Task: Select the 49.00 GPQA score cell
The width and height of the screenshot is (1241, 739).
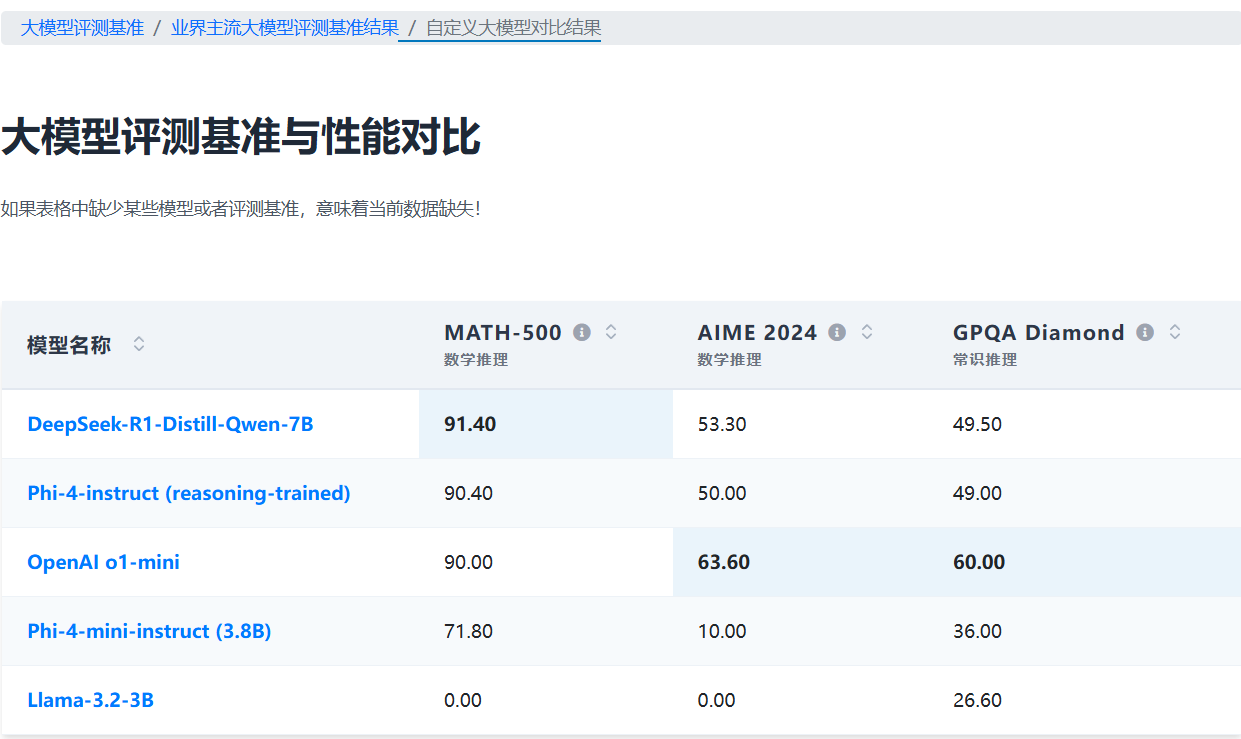Action: [x=1084, y=493]
